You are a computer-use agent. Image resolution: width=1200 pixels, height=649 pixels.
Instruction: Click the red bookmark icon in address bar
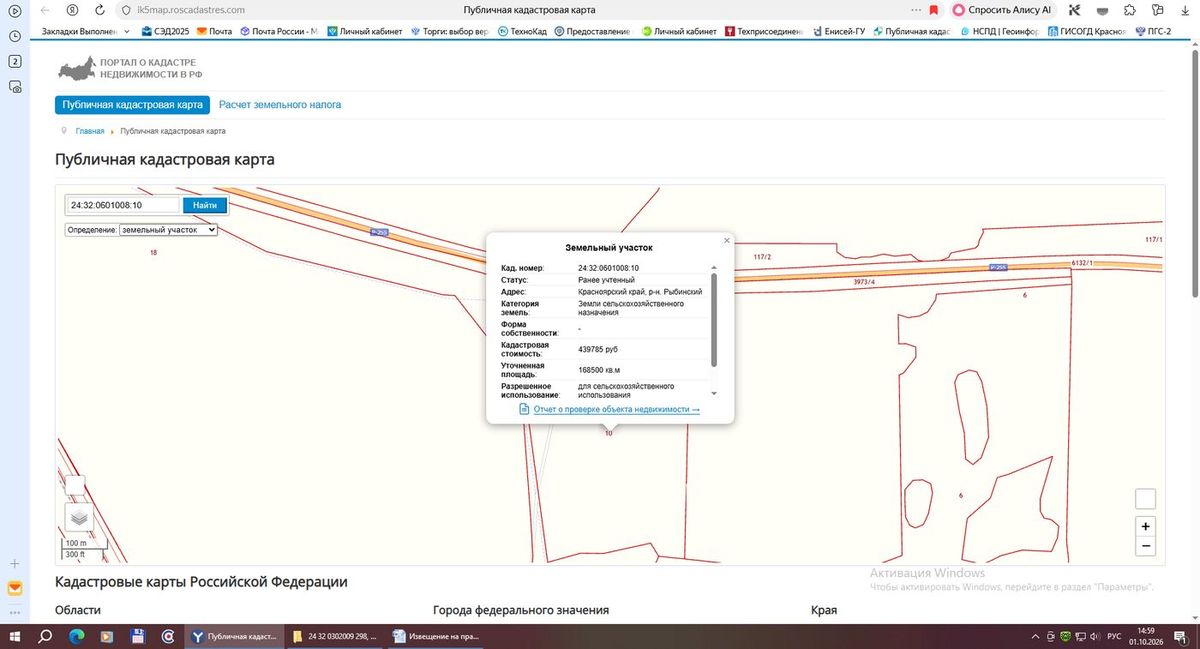(x=933, y=10)
